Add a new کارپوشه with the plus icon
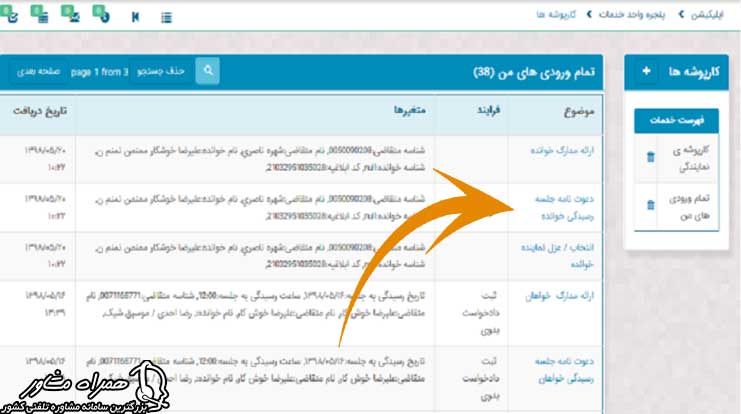741x414 pixels. click(x=646, y=71)
